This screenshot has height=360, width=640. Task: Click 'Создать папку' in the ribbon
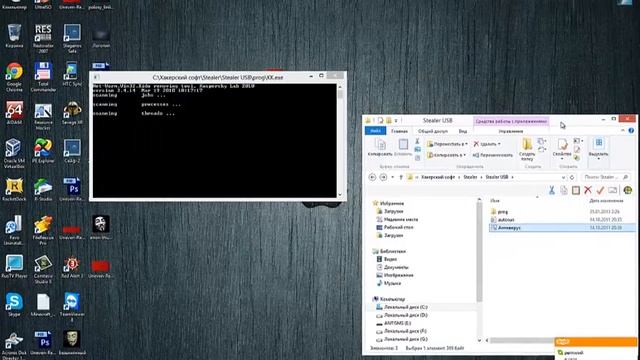coord(527,149)
